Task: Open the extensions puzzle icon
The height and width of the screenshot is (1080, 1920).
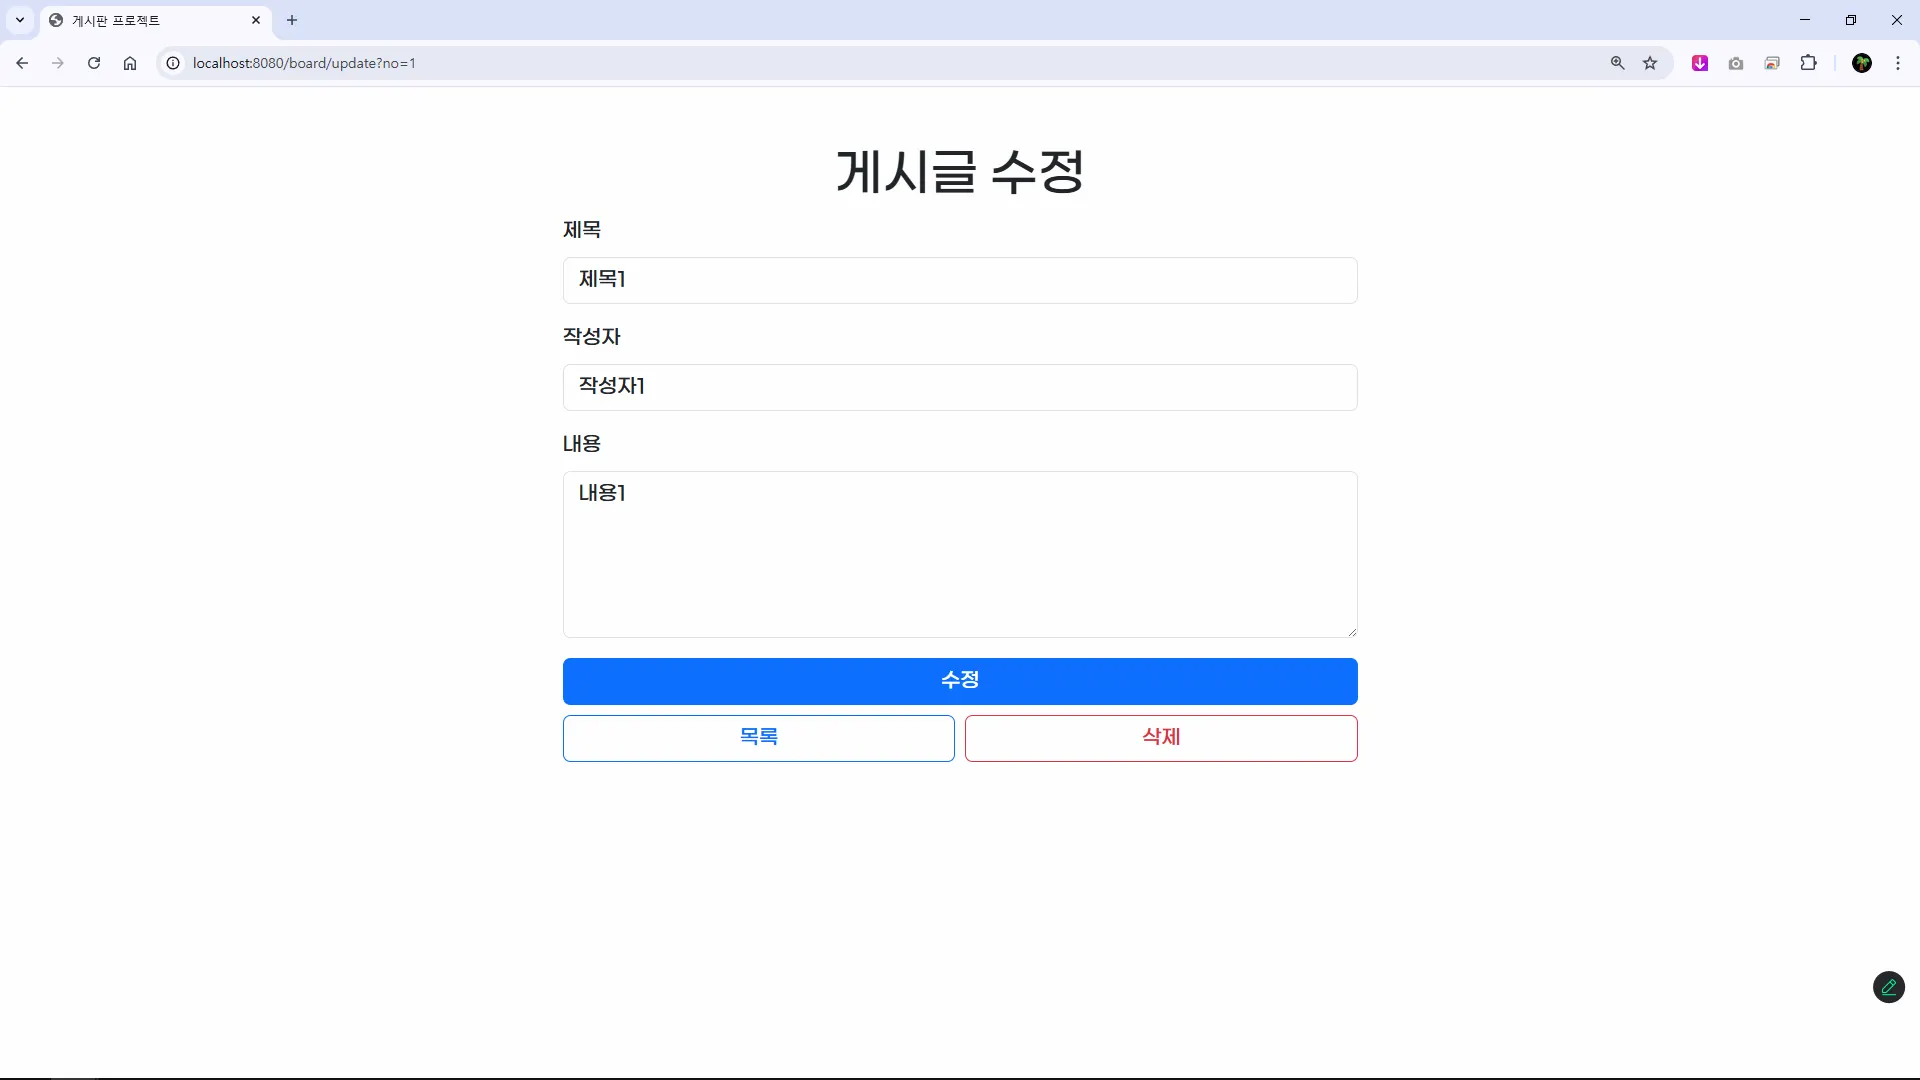Action: (1808, 63)
